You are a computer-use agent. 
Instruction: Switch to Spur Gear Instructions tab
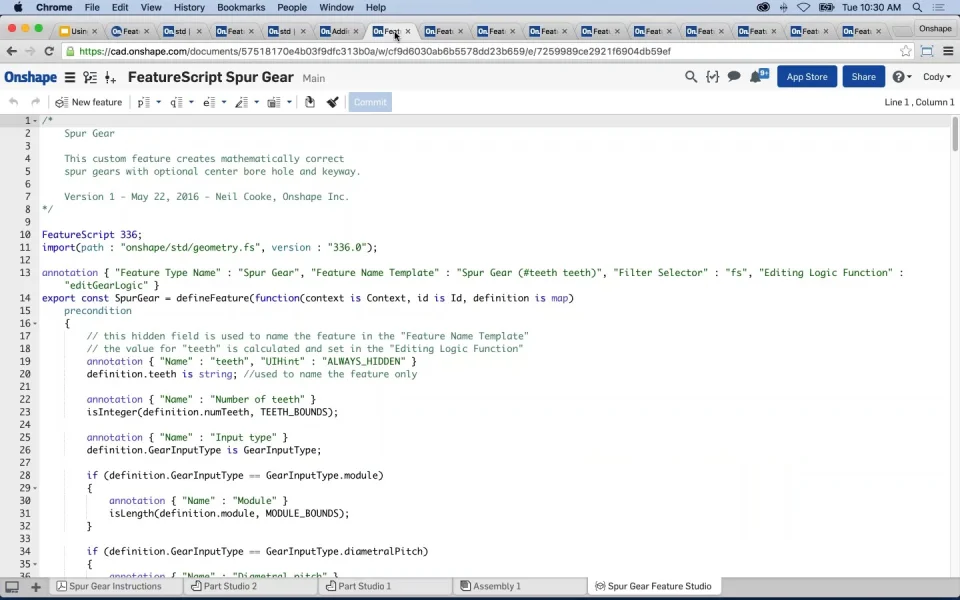(115, 587)
